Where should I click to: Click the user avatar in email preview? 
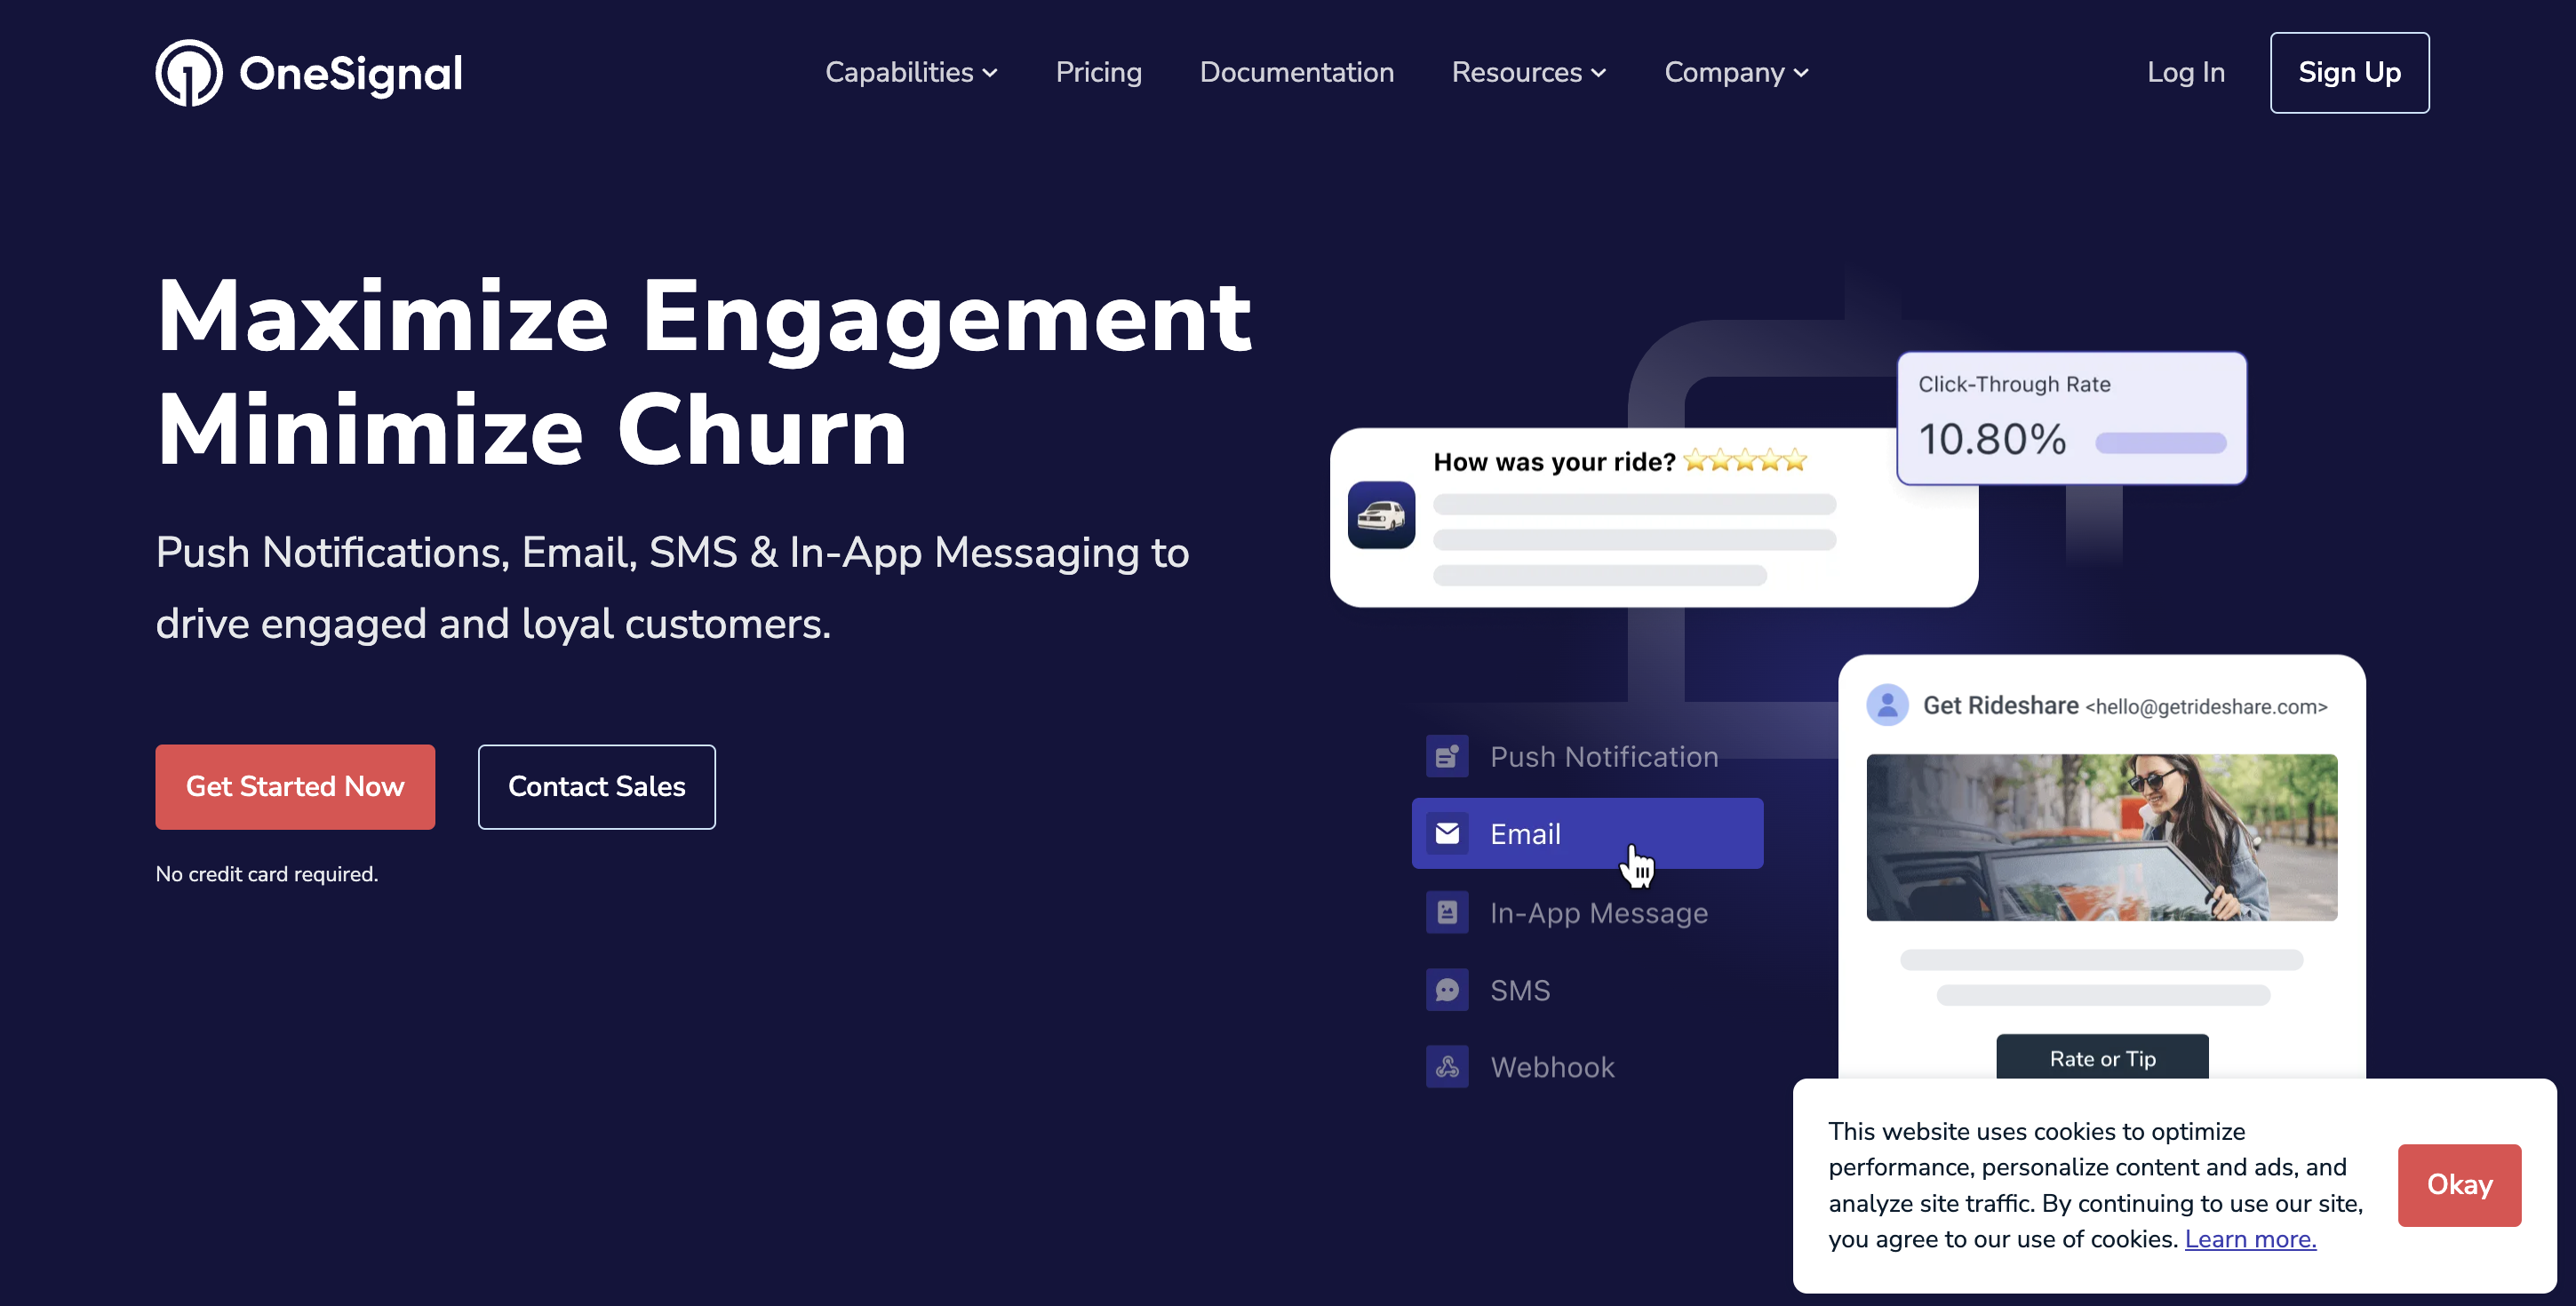pos(1886,703)
